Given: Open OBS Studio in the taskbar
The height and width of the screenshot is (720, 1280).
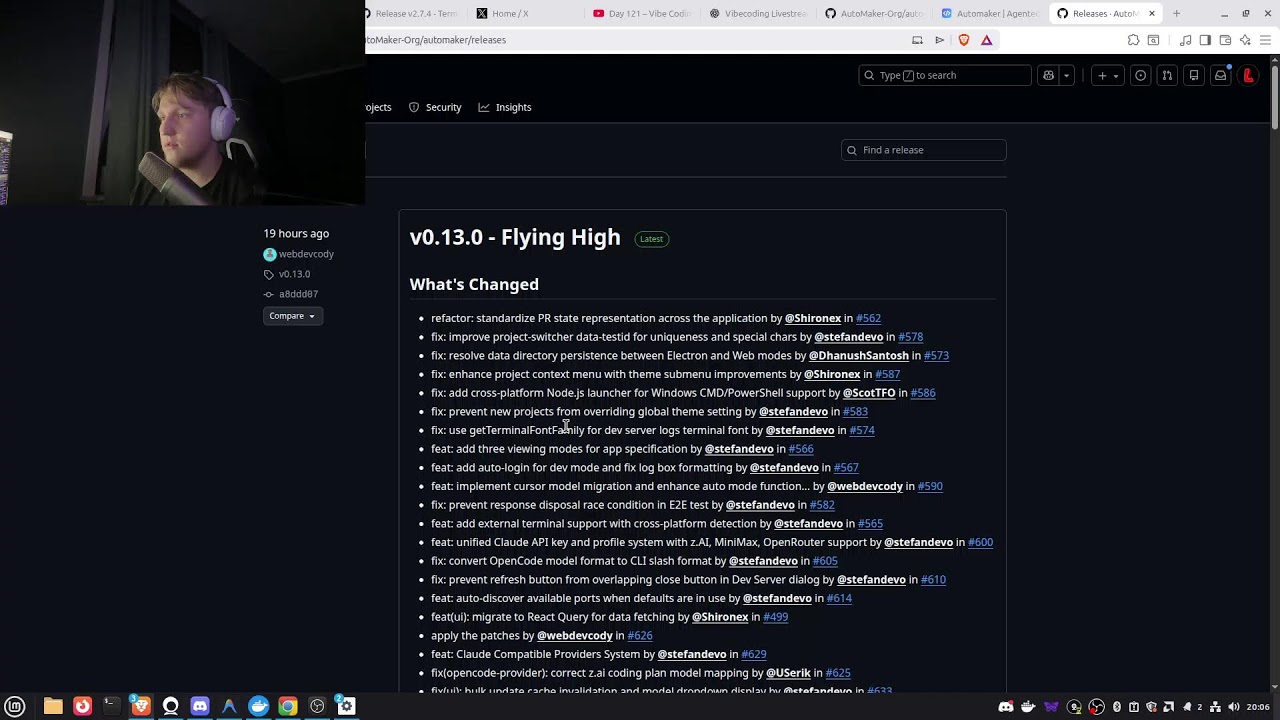Looking at the screenshot, I should [317, 706].
